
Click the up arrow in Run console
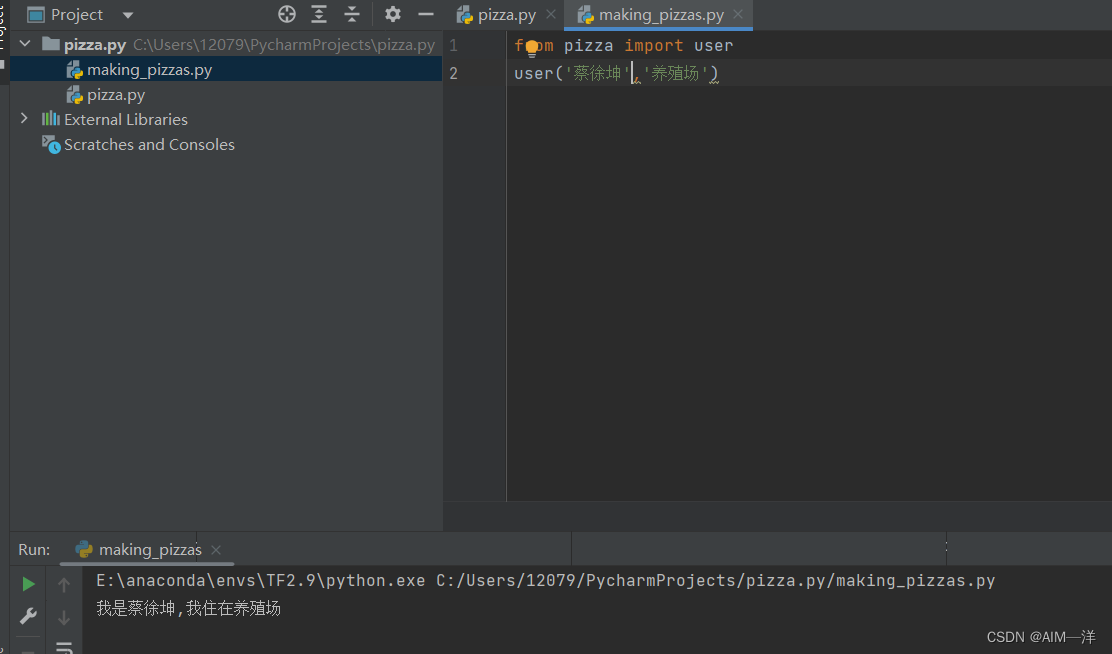click(x=64, y=584)
